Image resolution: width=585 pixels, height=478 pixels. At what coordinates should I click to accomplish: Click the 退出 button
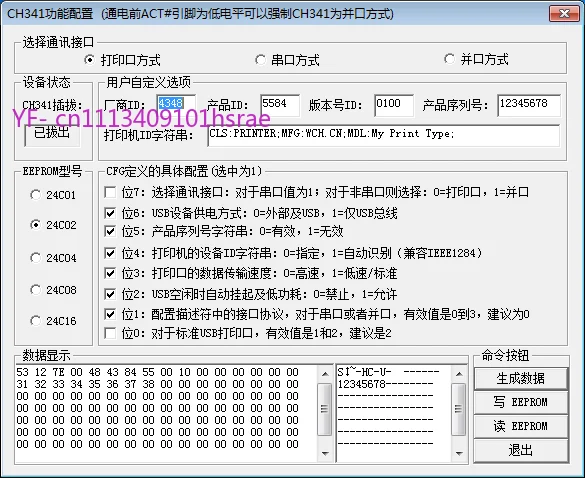tap(521, 450)
